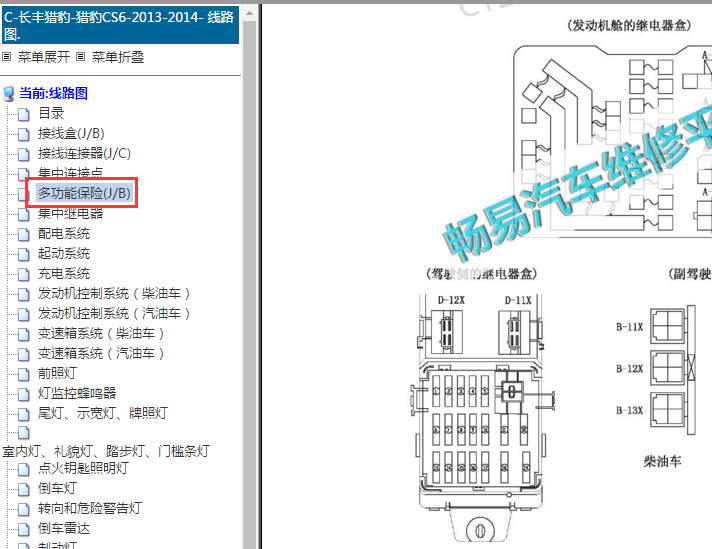712x549 pixels.
Task: Click the B-12X connector in diagram
Action: (x=668, y=367)
